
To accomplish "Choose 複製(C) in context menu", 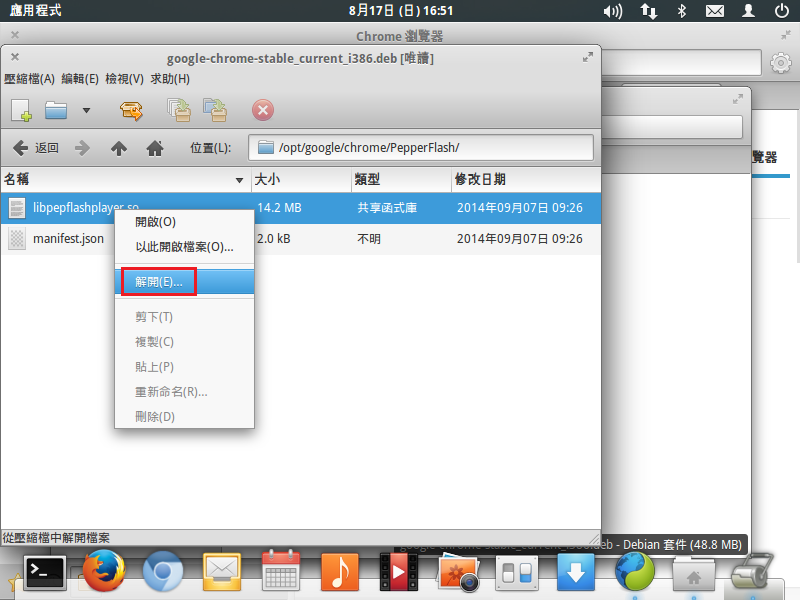I will (x=184, y=342).
